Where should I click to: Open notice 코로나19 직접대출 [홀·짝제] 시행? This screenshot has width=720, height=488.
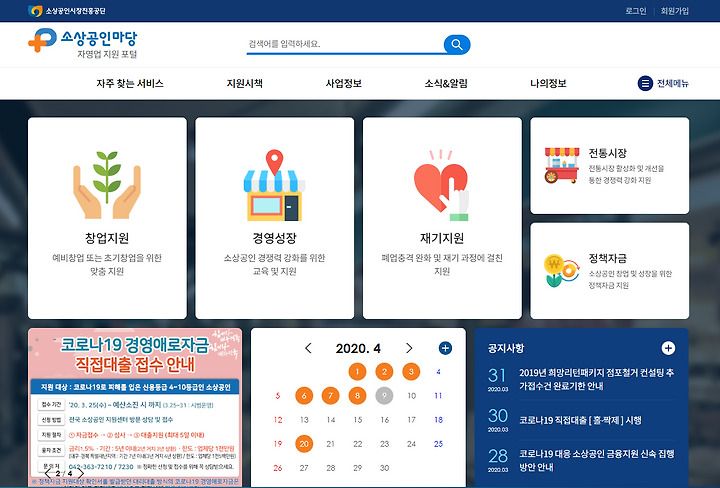pos(580,420)
